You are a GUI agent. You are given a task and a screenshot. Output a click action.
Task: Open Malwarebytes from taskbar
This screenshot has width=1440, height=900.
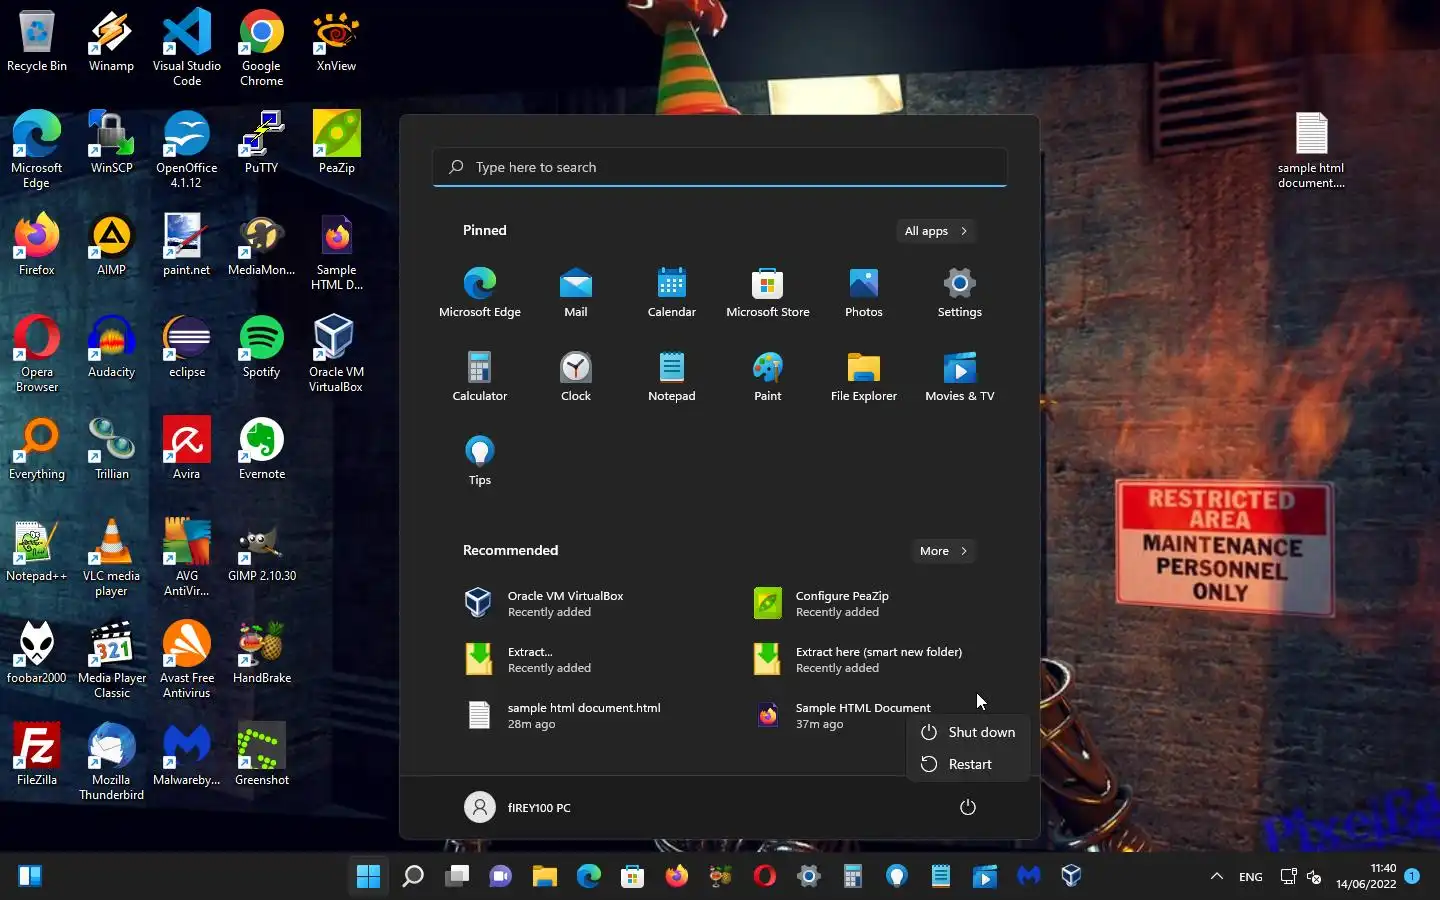(1029, 876)
